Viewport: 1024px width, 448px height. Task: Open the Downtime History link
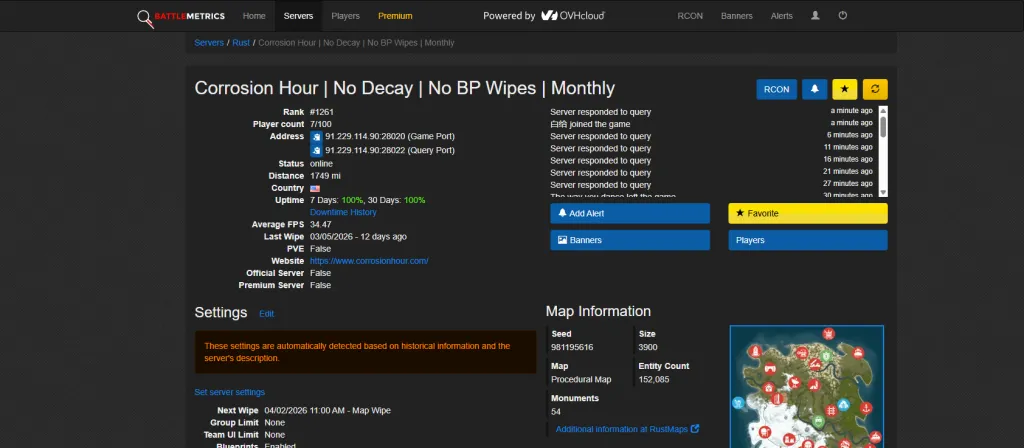[343, 212]
